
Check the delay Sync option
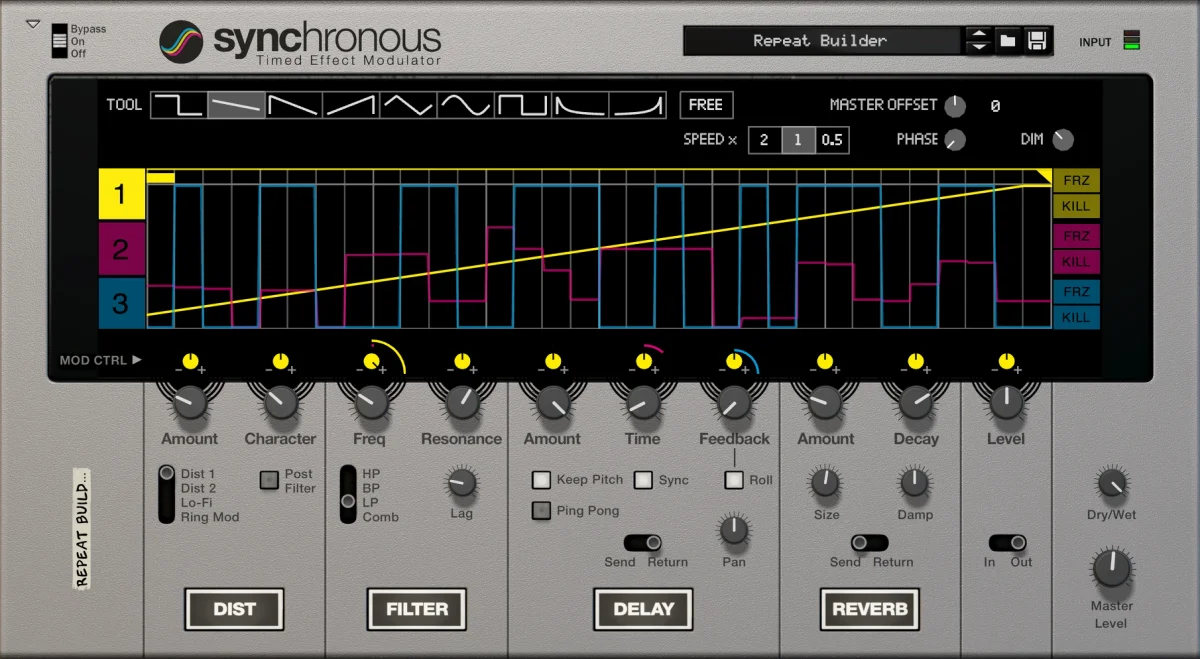(643, 480)
